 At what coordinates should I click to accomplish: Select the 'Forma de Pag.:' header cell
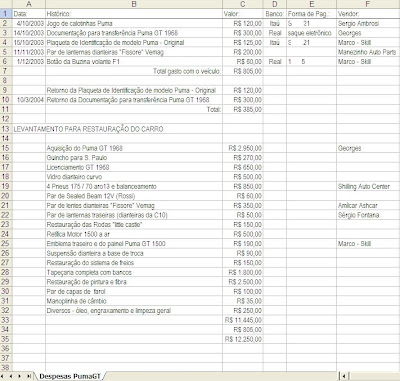[x=312, y=14]
